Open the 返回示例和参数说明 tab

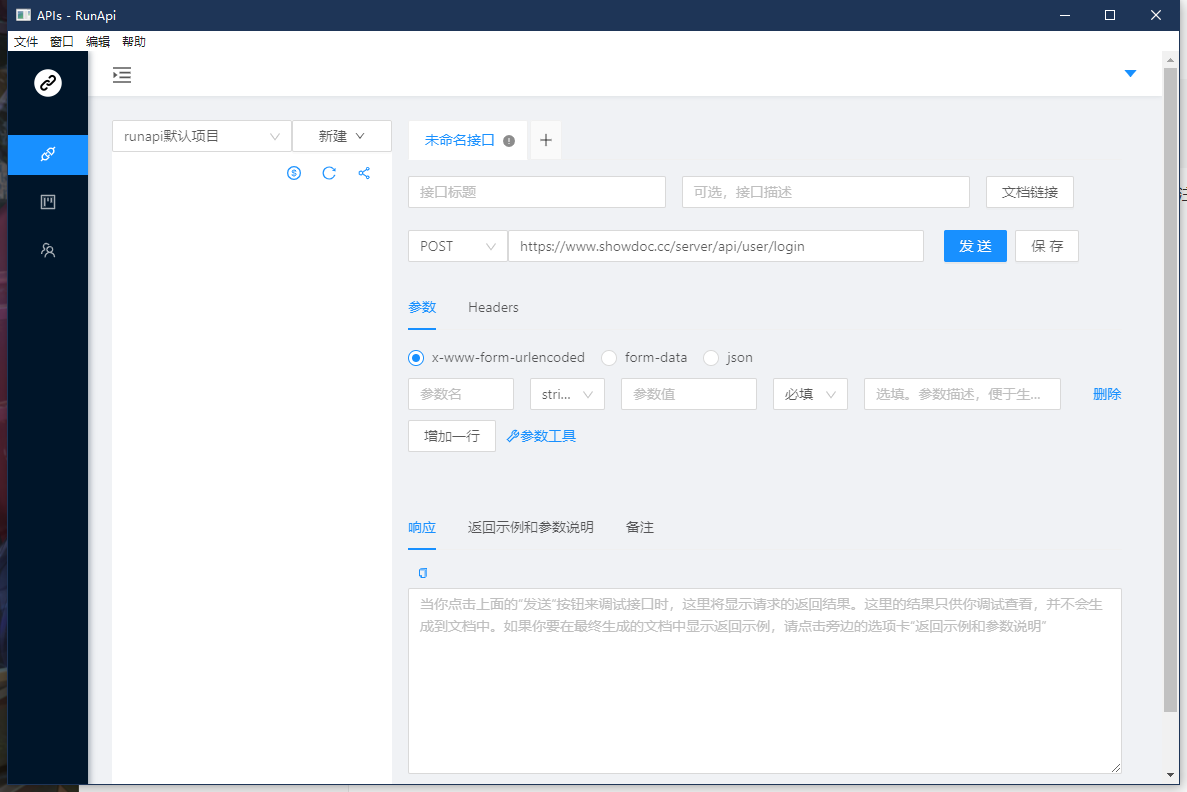click(530, 527)
